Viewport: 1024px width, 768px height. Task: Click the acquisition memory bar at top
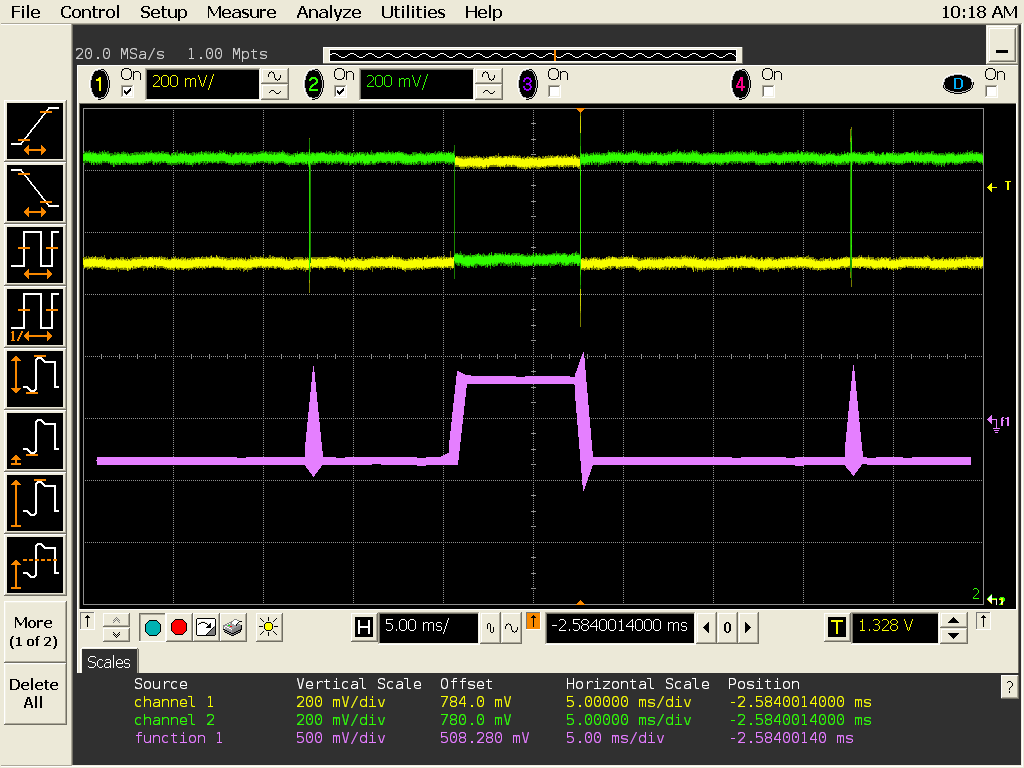[x=533, y=56]
